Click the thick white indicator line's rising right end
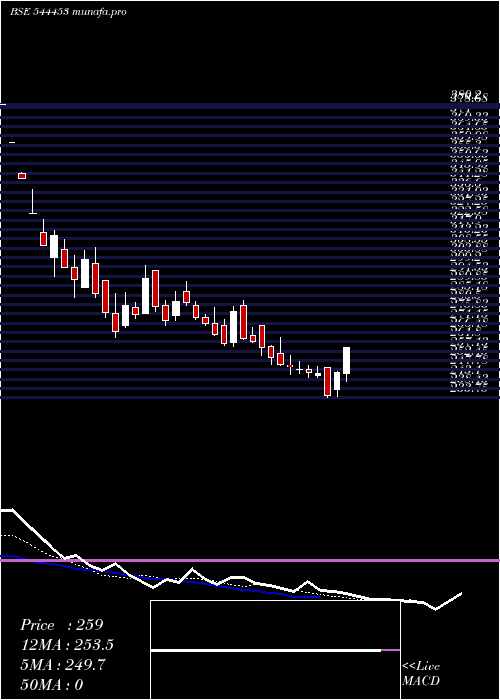Screen dimensions: 500x700 (x=449, y=601)
